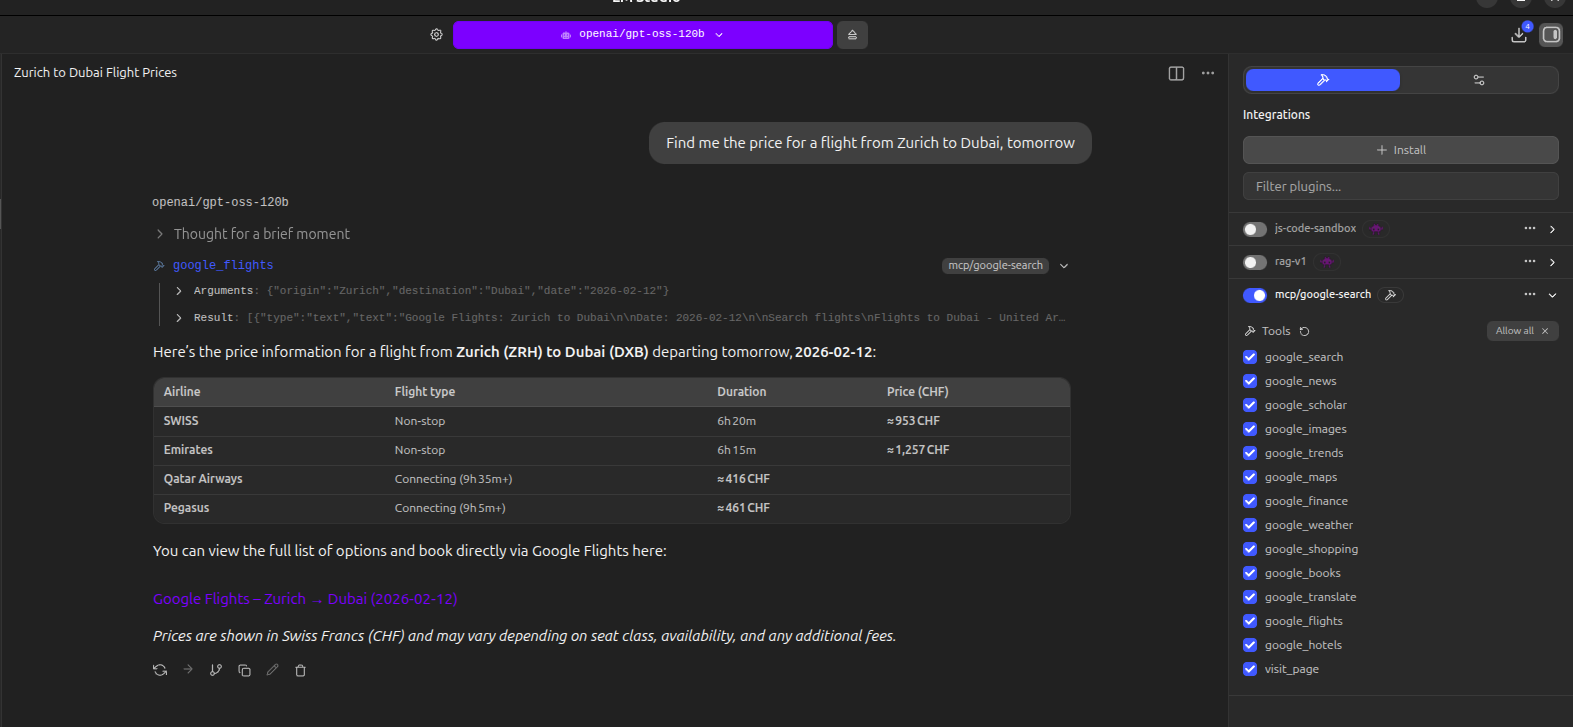Uncheck the google_translate tool
Image resolution: width=1573 pixels, height=727 pixels.
(1250, 597)
